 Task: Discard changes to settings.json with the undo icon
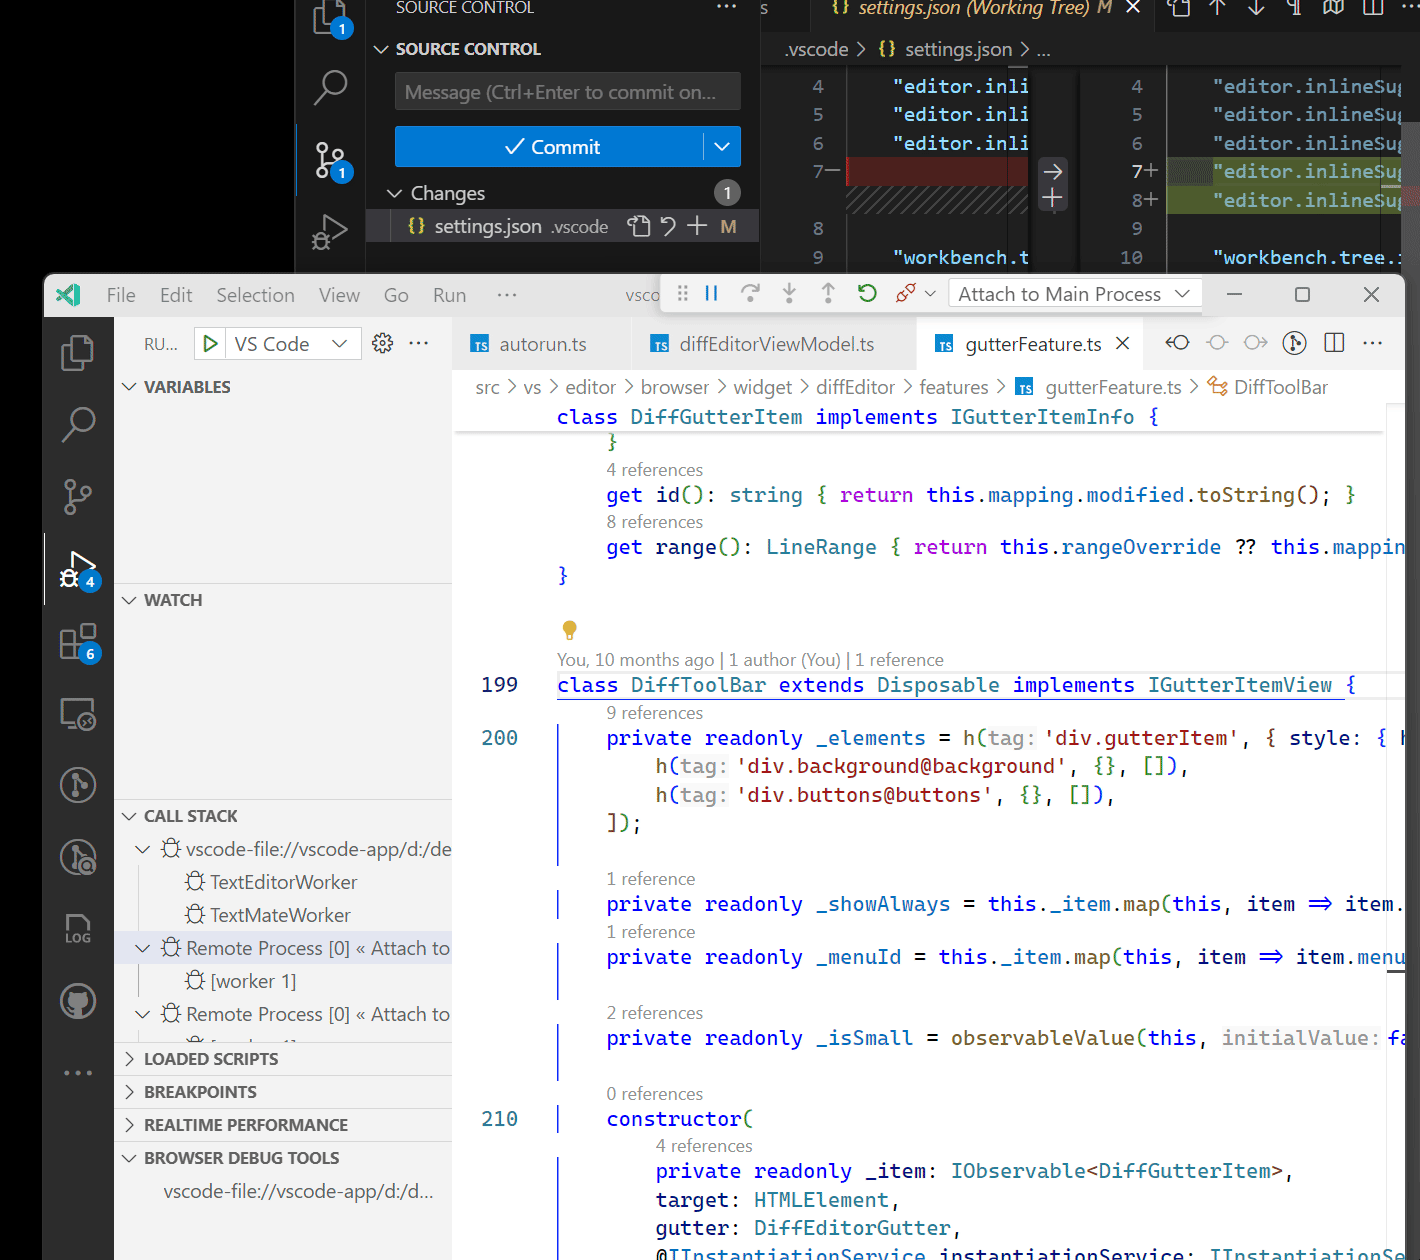(668, 226)
